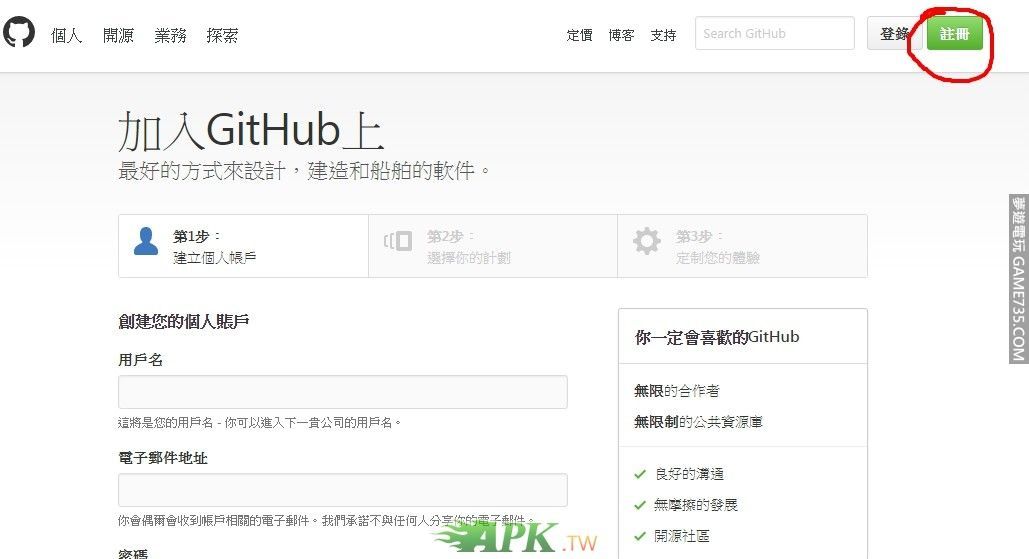
Task: Click into the 電子郵件地址 email field
Action: coord(343,490)
